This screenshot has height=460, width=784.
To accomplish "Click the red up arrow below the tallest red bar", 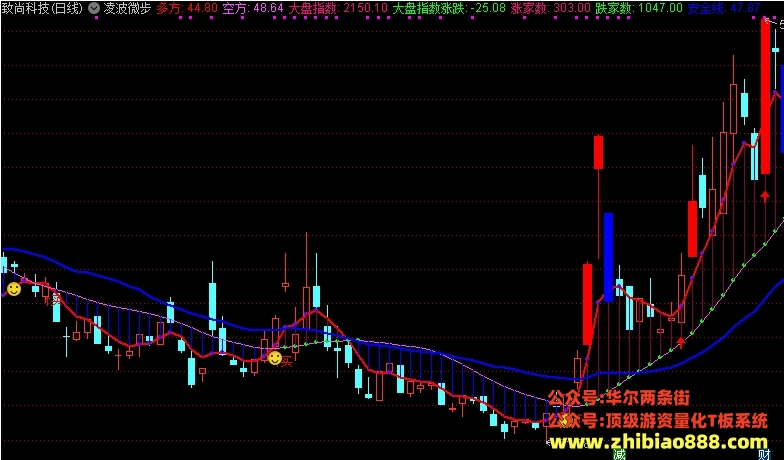I will tap(764, 196).
